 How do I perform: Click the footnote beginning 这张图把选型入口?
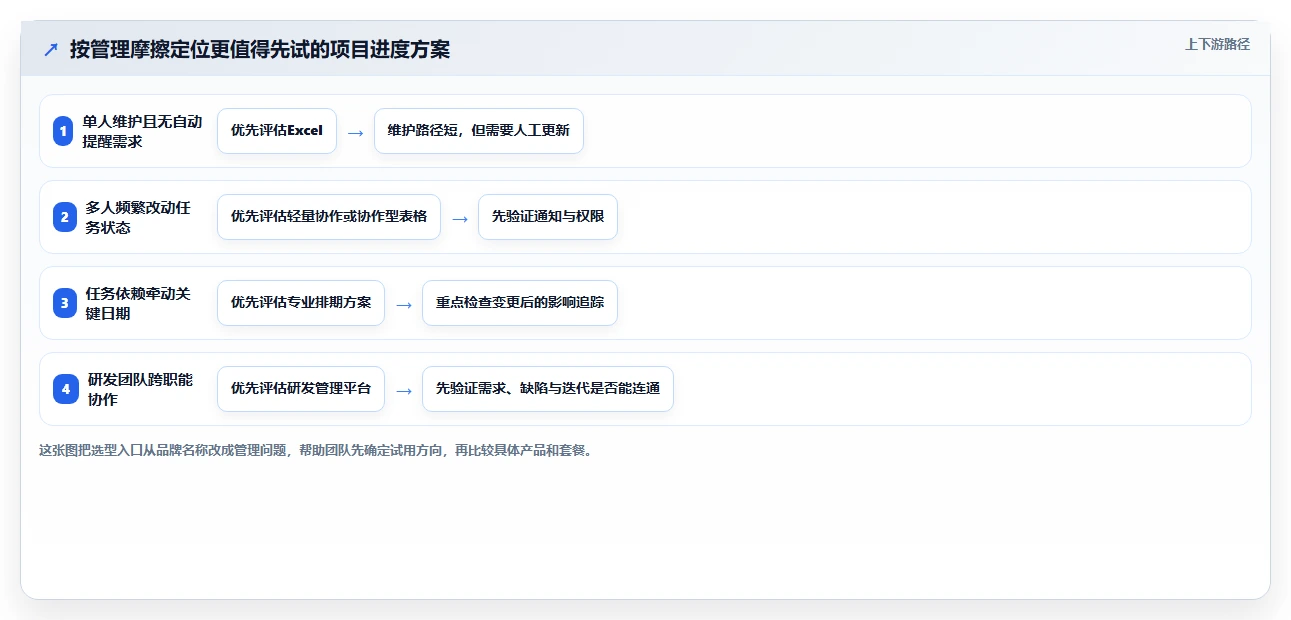tap(318, 450)
